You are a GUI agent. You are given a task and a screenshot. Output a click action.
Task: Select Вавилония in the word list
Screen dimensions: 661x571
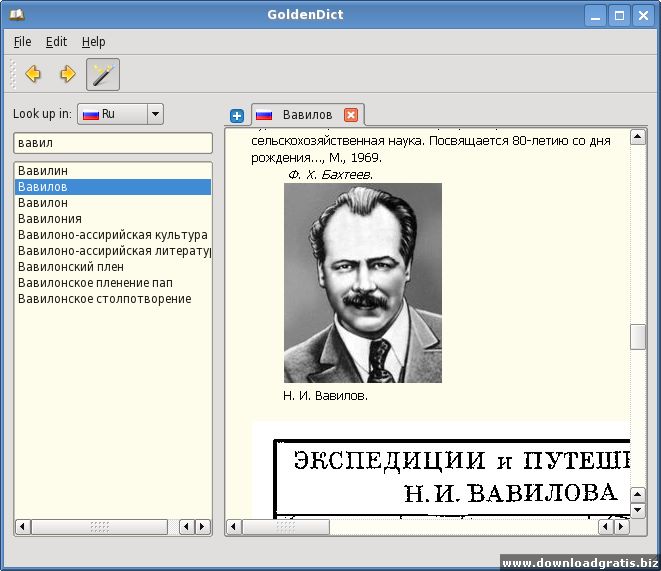click(113, 219)
